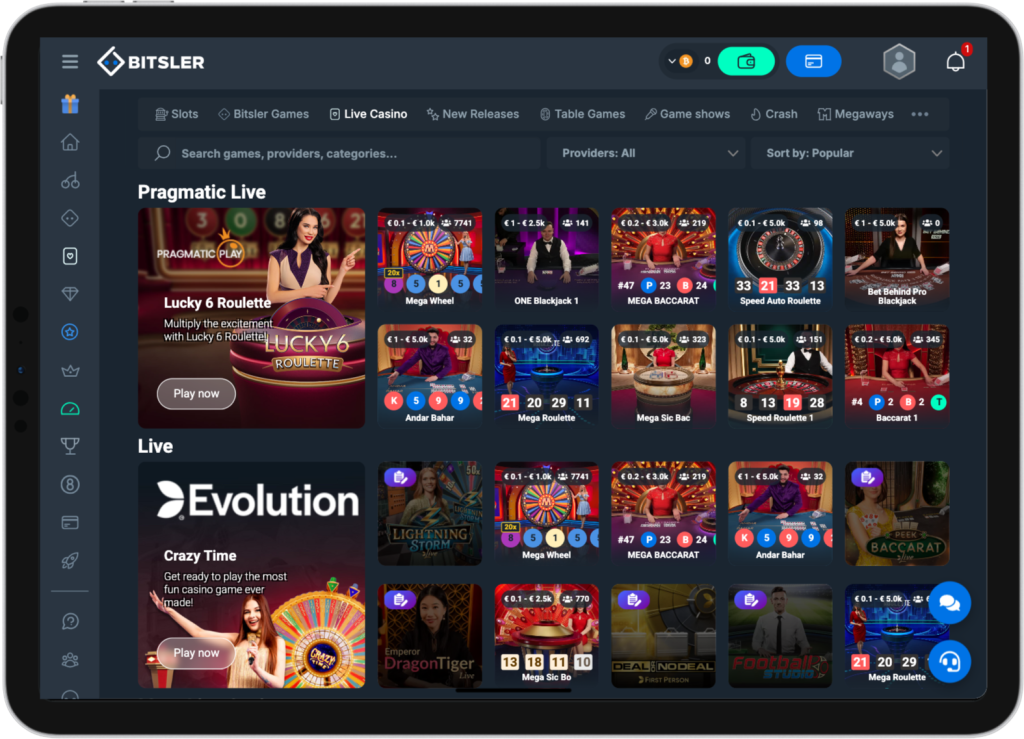The width and height of the screenshot is (1024, 739).
Task: Focus the search games input field
Action: 340,153
